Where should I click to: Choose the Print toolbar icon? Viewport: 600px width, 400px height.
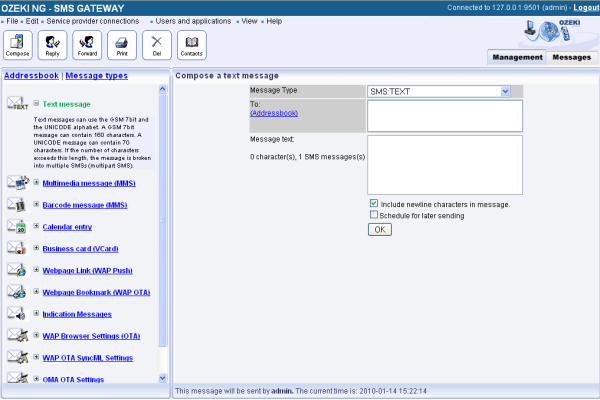click(122, 45)
